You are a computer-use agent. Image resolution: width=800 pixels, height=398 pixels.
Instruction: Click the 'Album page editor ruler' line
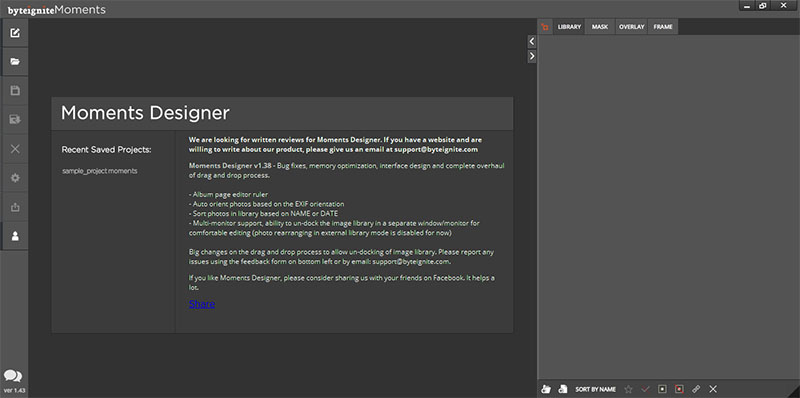pyautogui.click(x=228, y=194)
